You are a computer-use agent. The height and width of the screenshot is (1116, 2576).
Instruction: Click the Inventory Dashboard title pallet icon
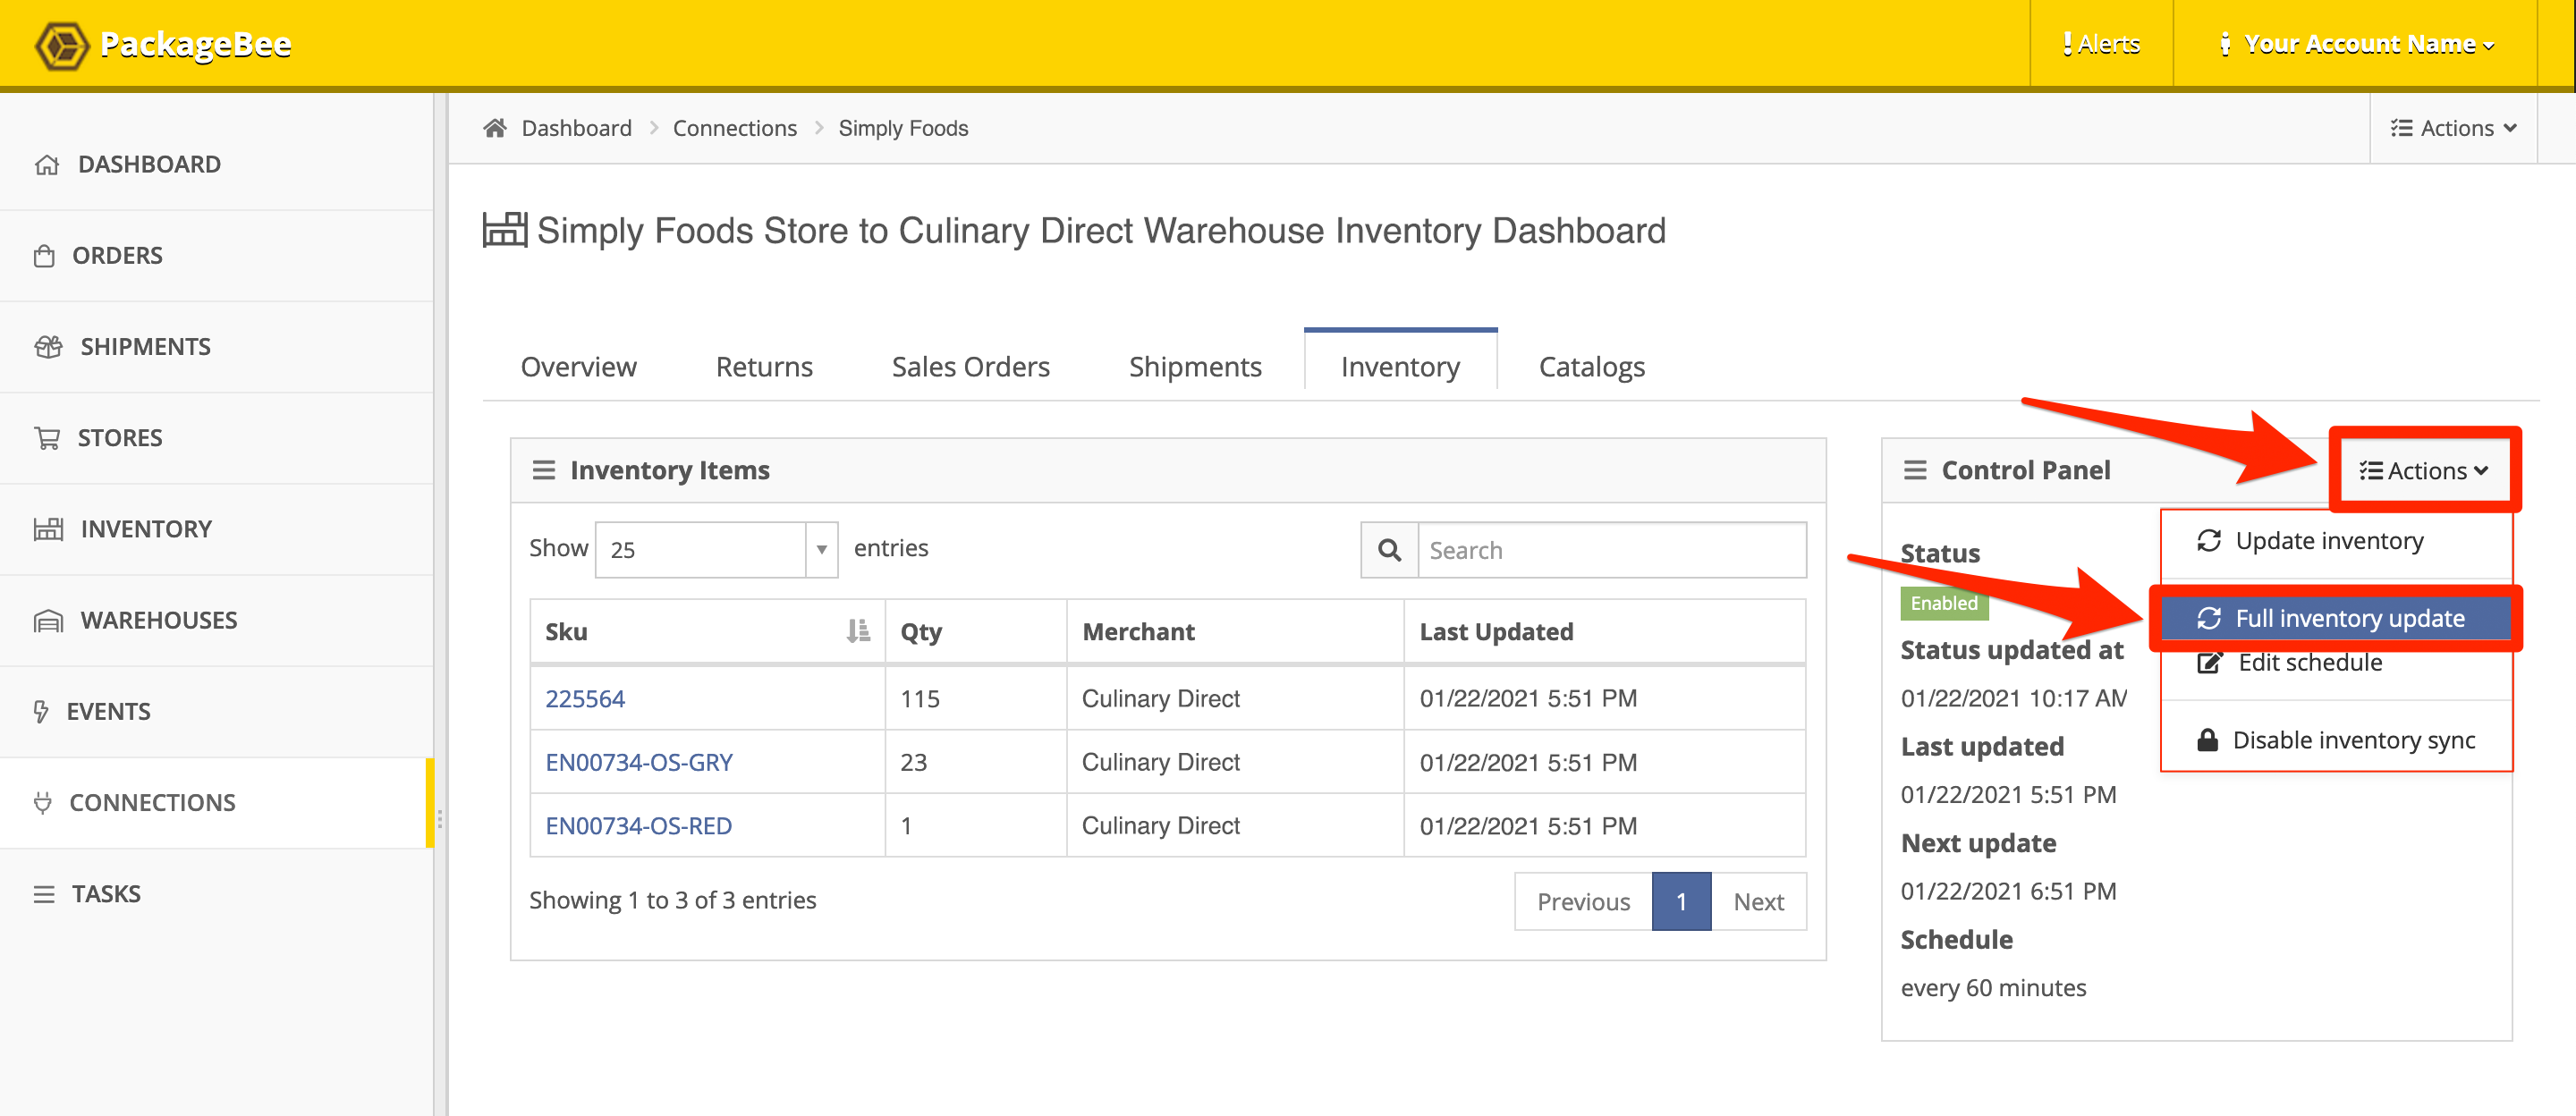point(505,230)
